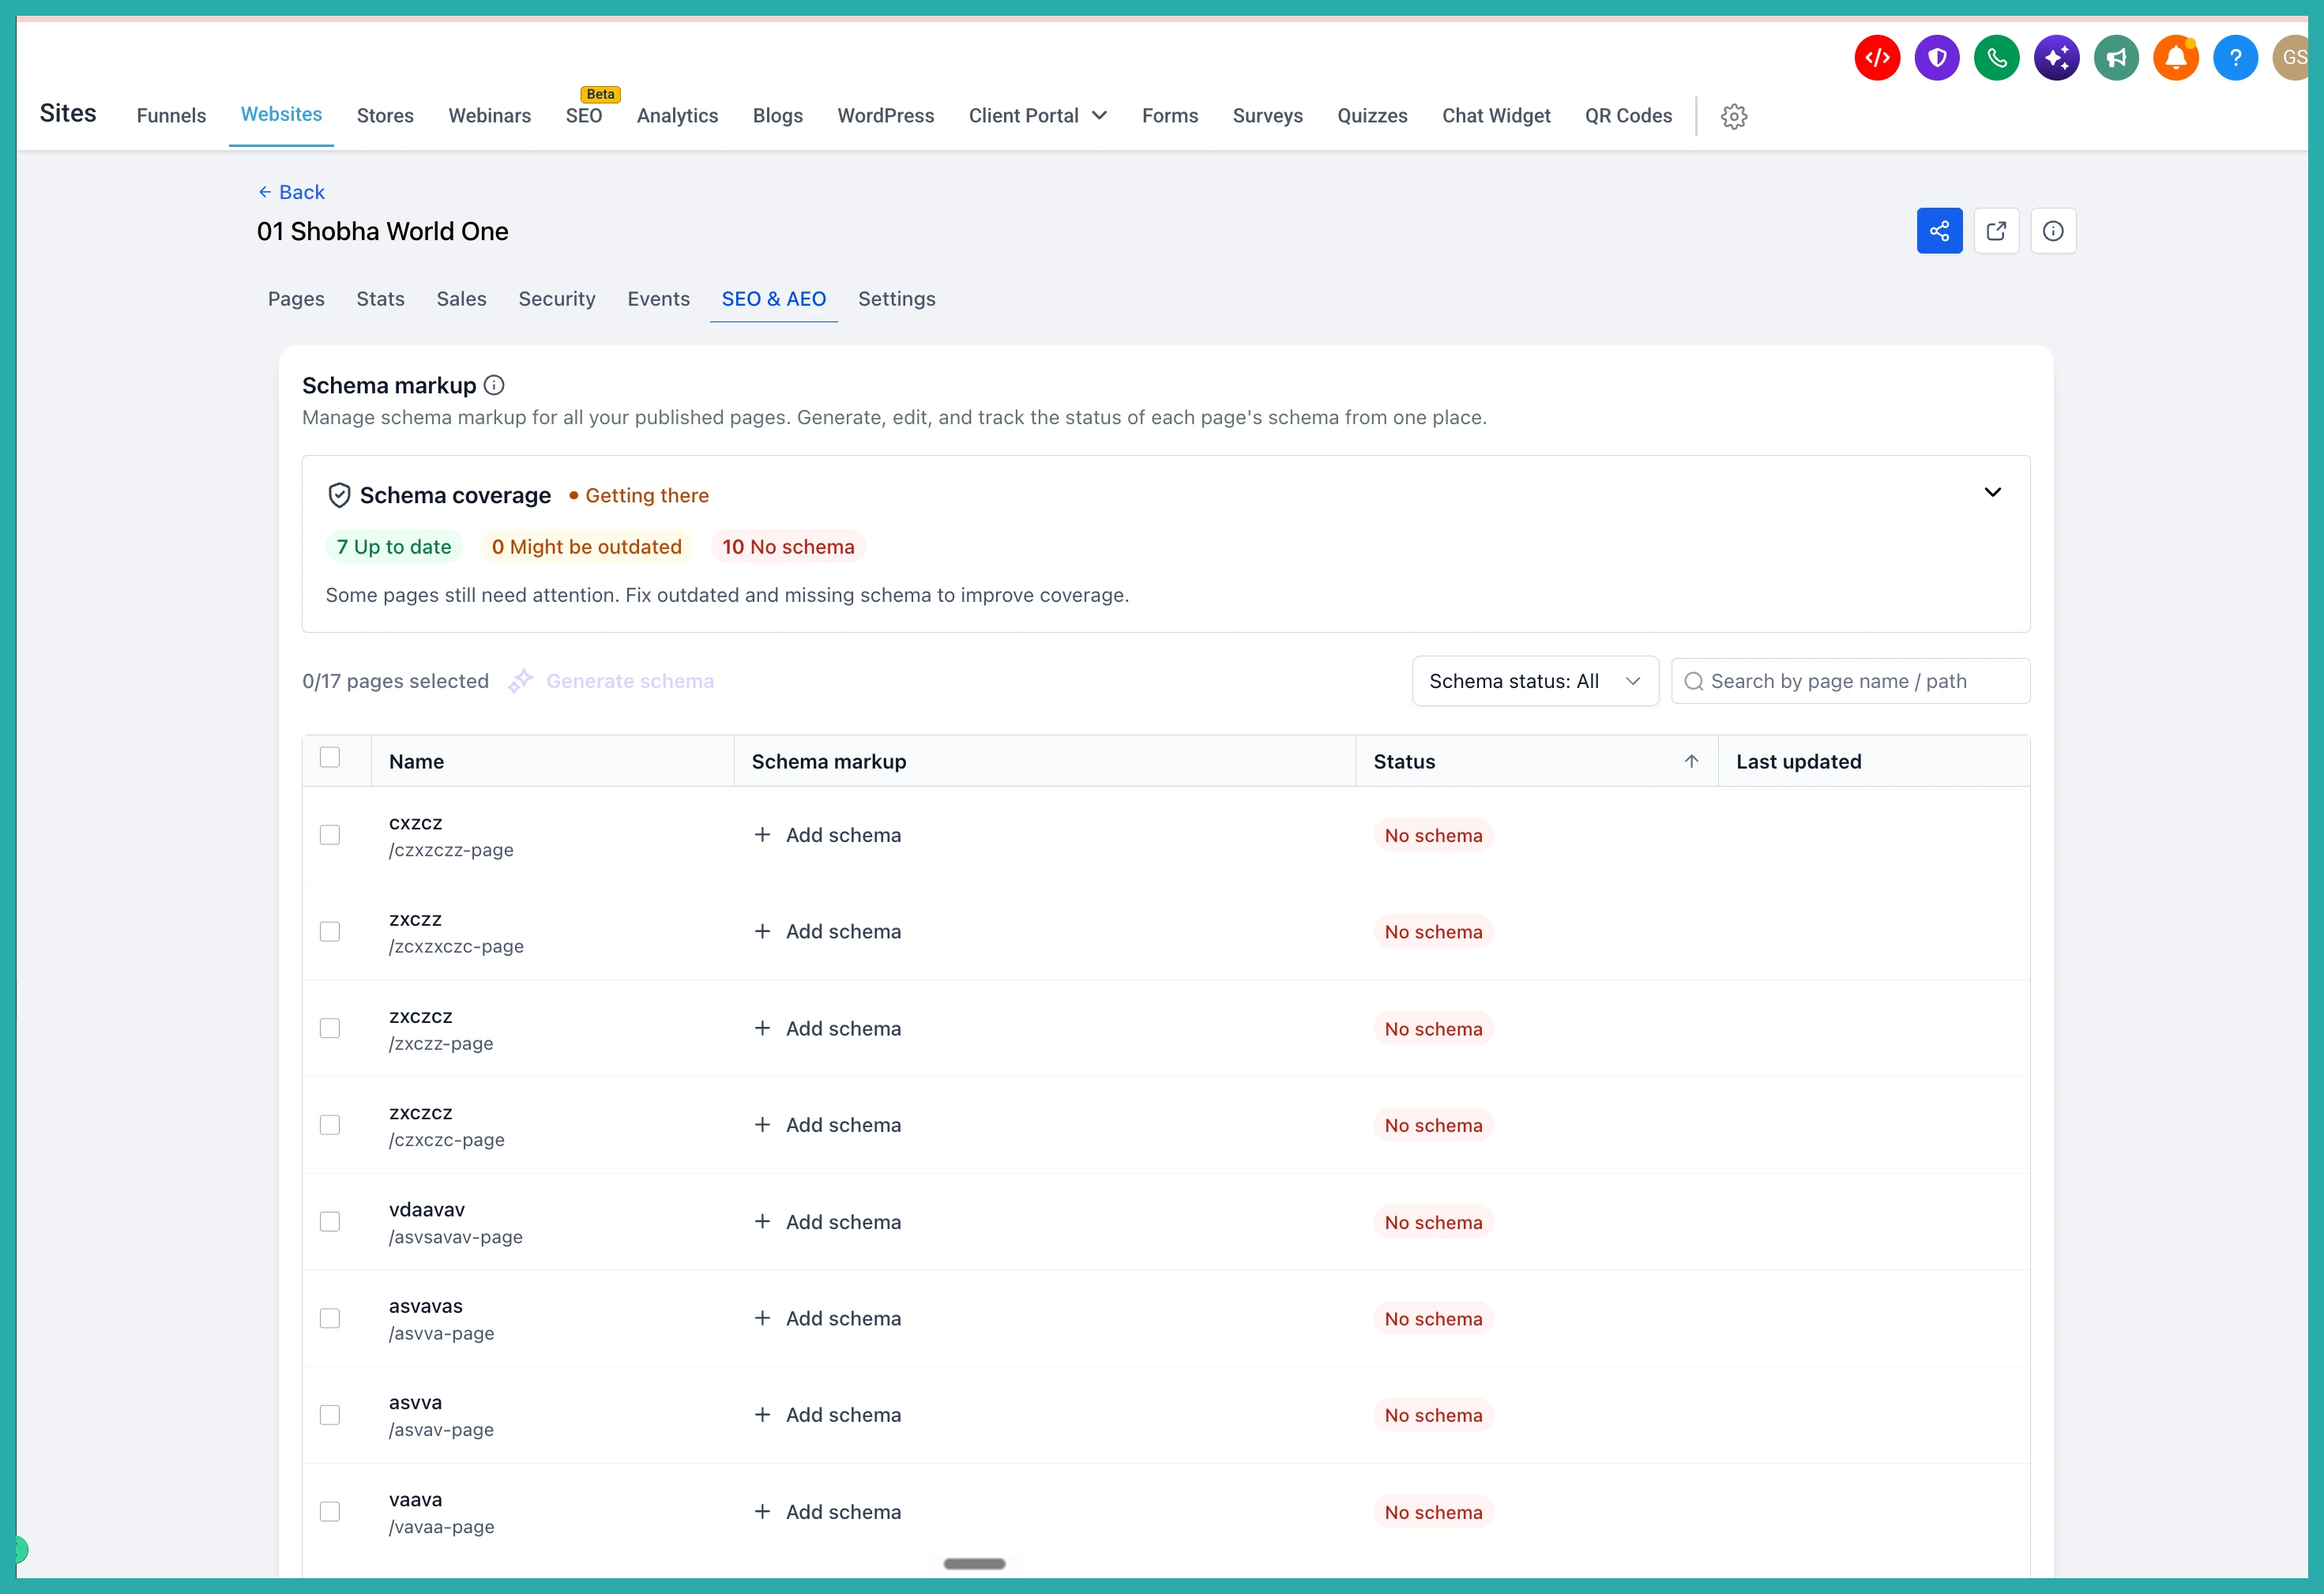Check the asvavas page checkbox
The height and width of the screenshot is (1594, 2324).
tap(330, 1318)
